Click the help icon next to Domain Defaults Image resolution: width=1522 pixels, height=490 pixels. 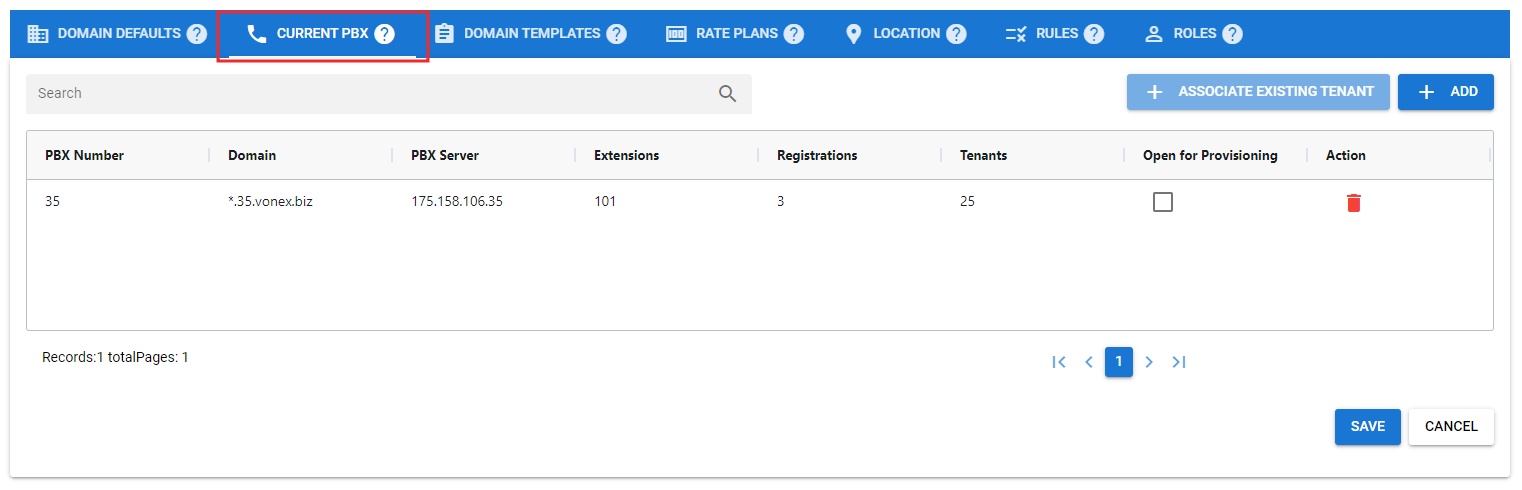(x=196, y=34)
